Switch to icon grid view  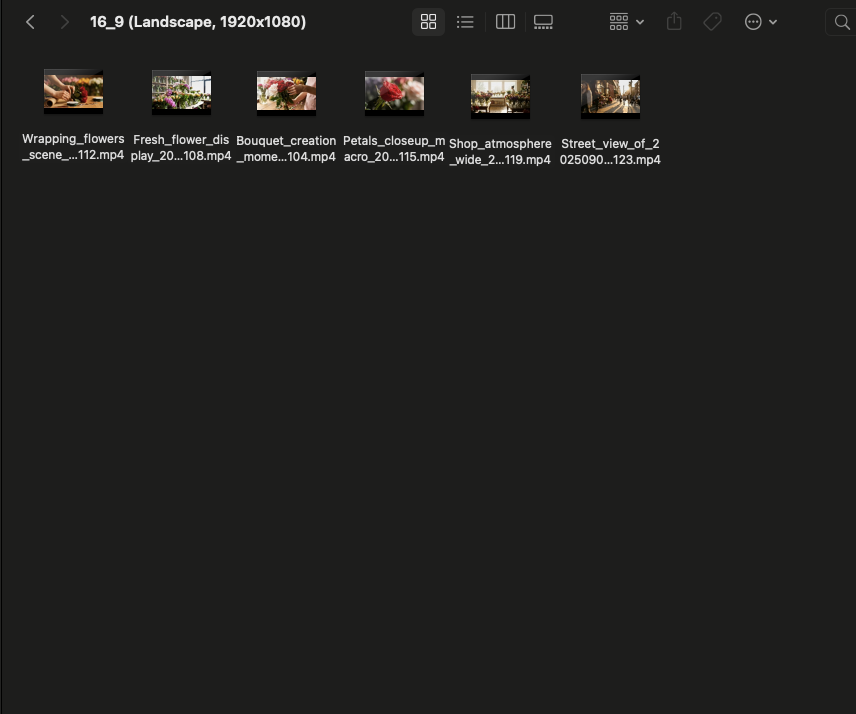pos(428,22)
